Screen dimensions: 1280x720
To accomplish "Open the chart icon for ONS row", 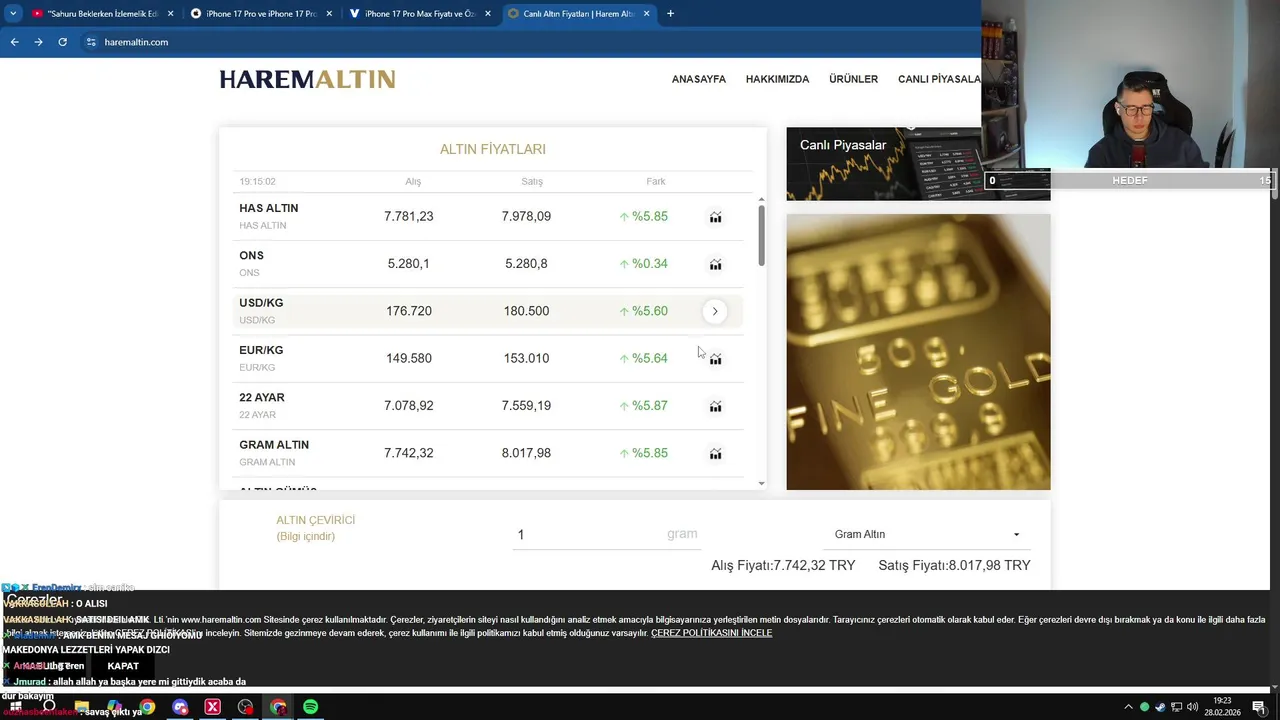I will (715, 264).
